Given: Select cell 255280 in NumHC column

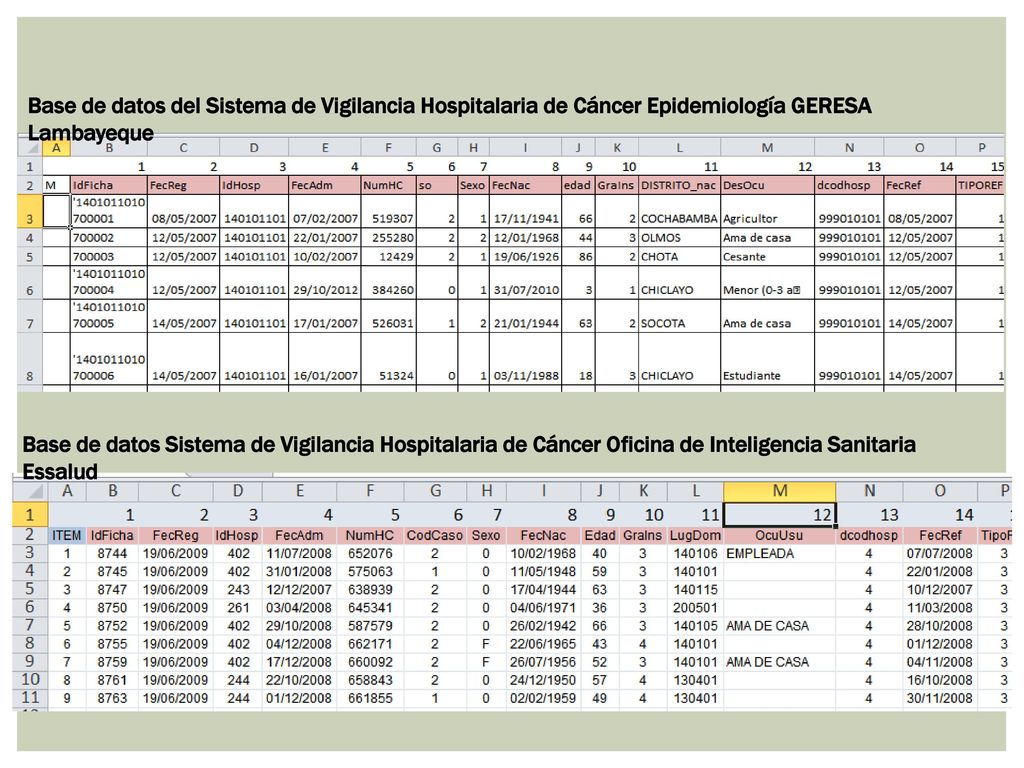Looking at the screenshot, I should click(389, 238).
